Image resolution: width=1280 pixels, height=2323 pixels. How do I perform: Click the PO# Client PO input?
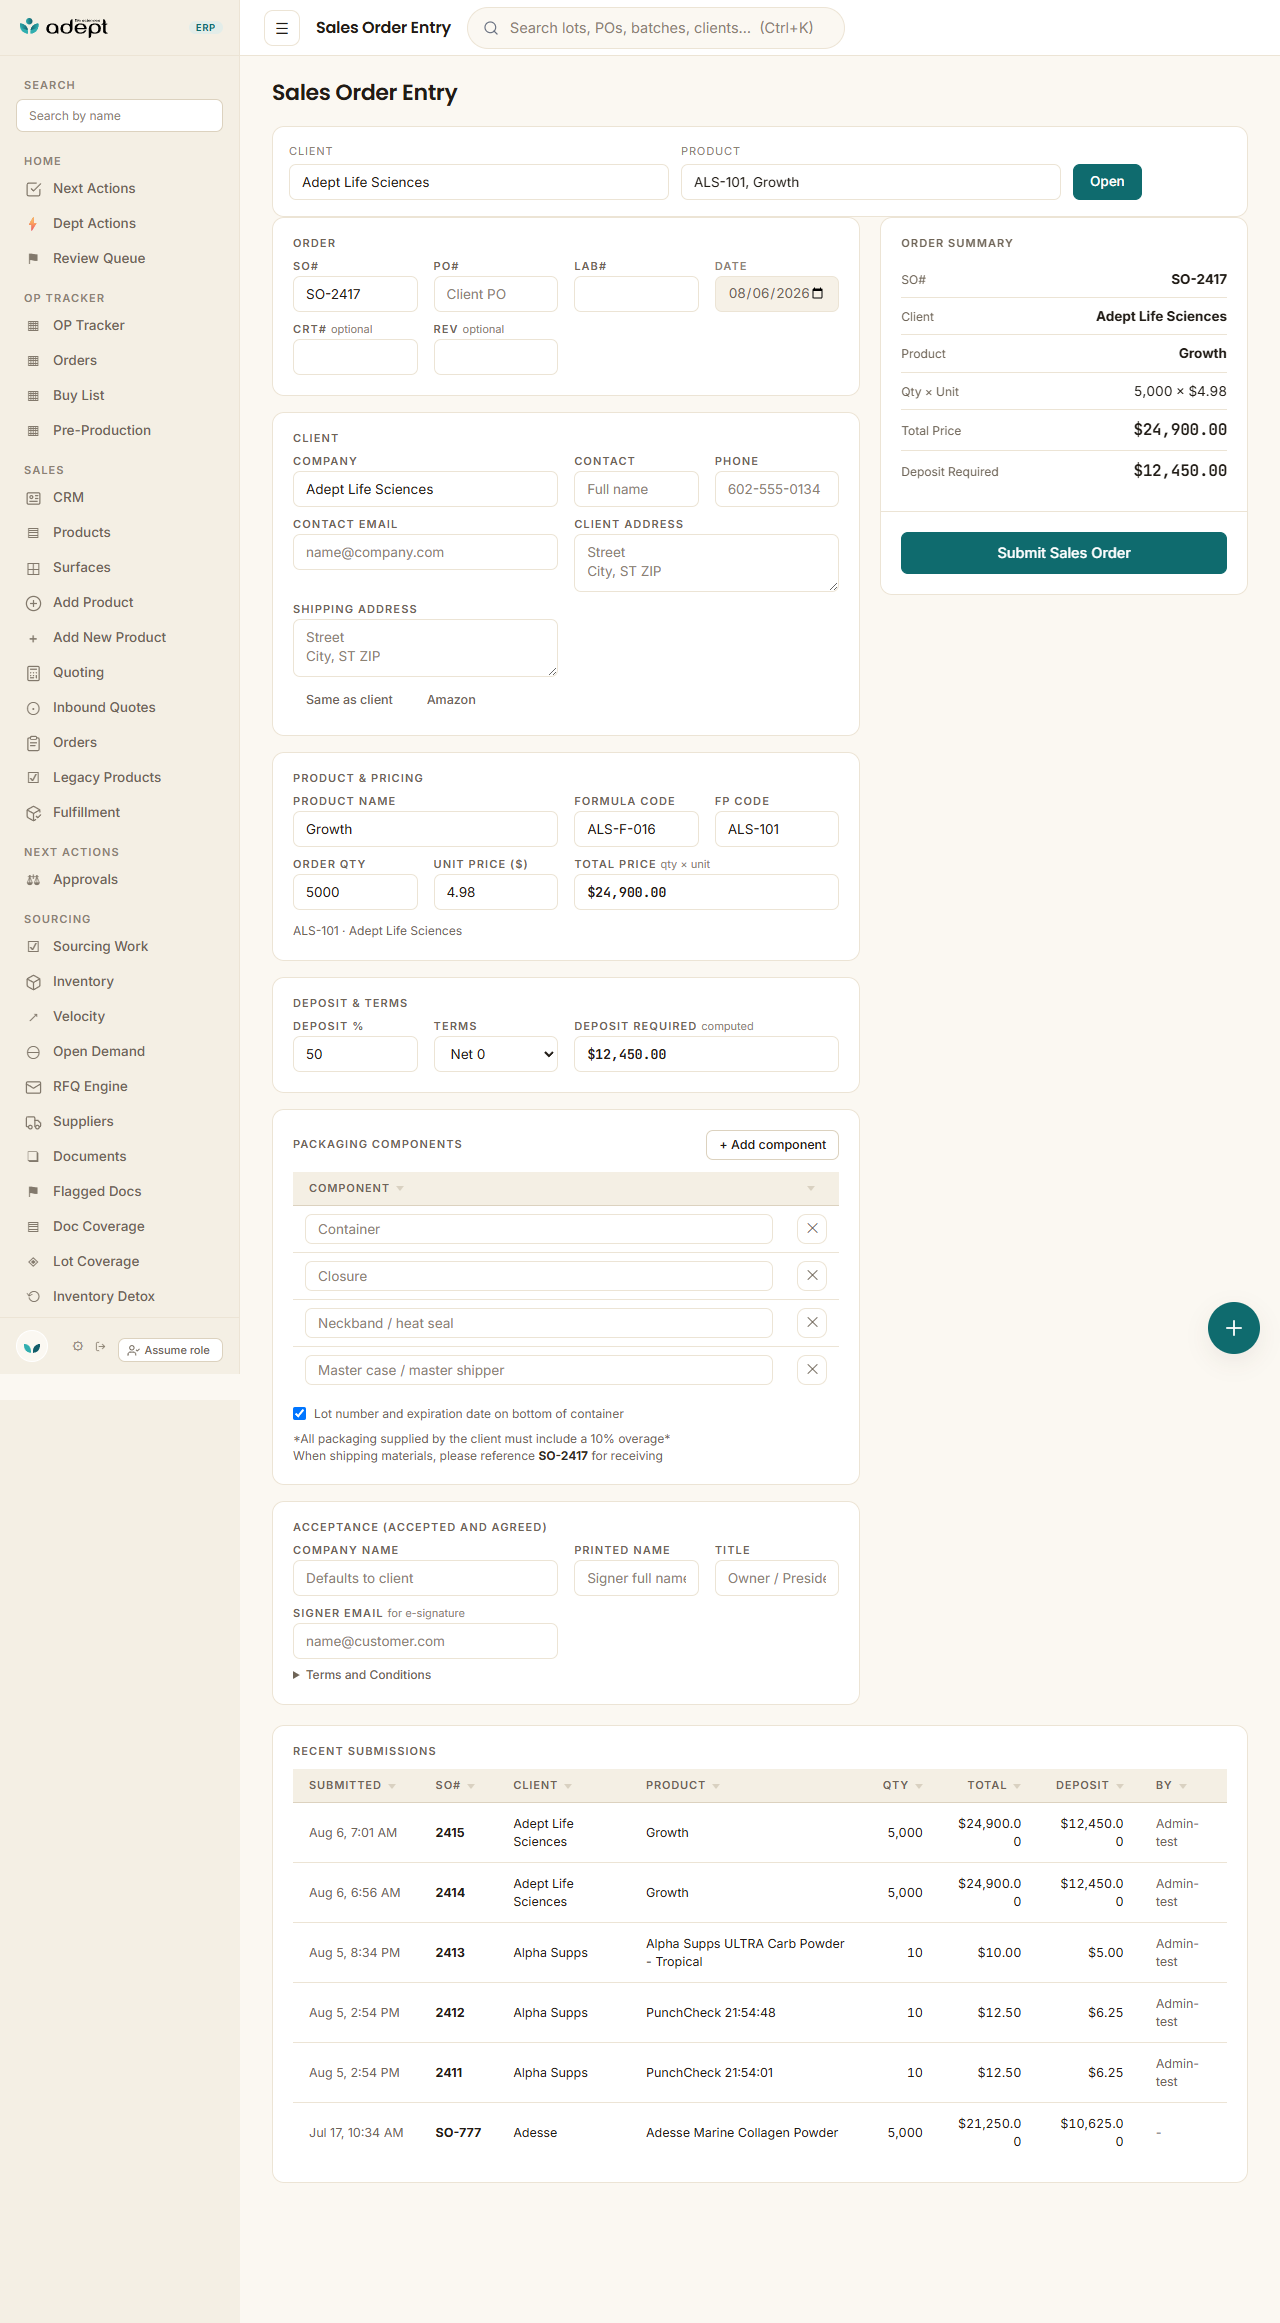[x=496, y=294]
